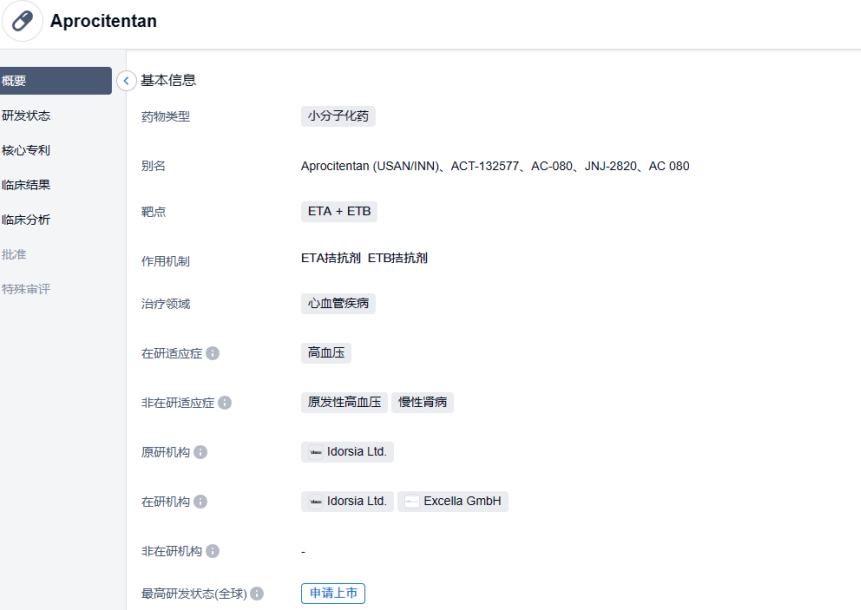Click the Excella GmbH logo icon
861x610 pixels.
[x=412, y=502]
